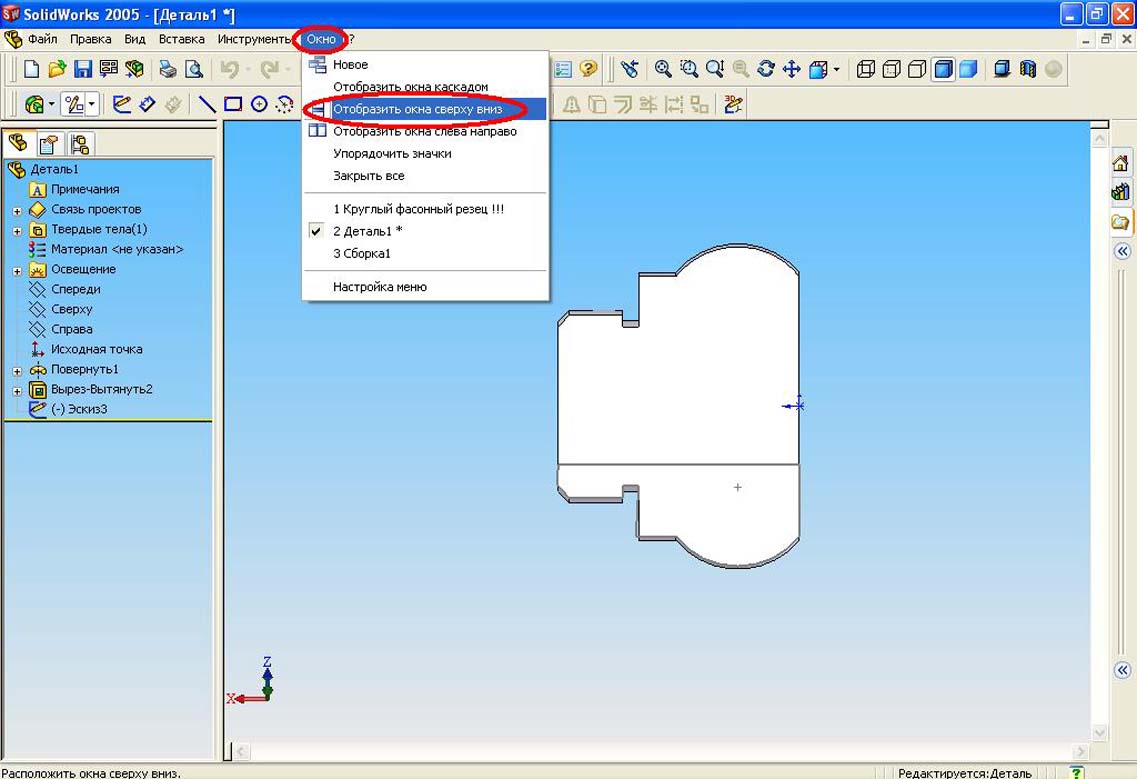Click the status bar help icon
This screenshot has height=779, width=1137.
1078,772
